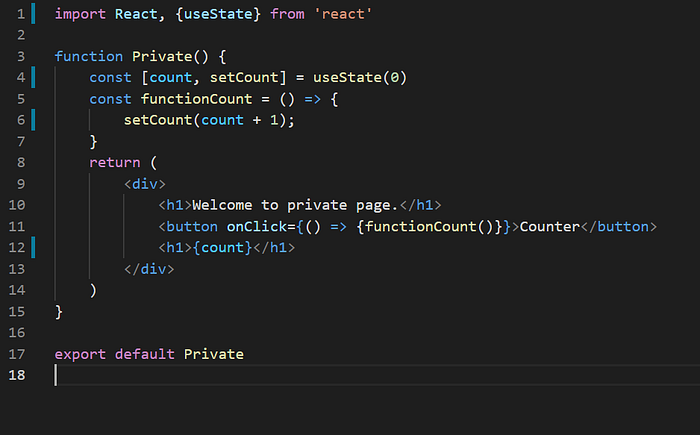Click line number 15 in the gutter

click(17, 311)
